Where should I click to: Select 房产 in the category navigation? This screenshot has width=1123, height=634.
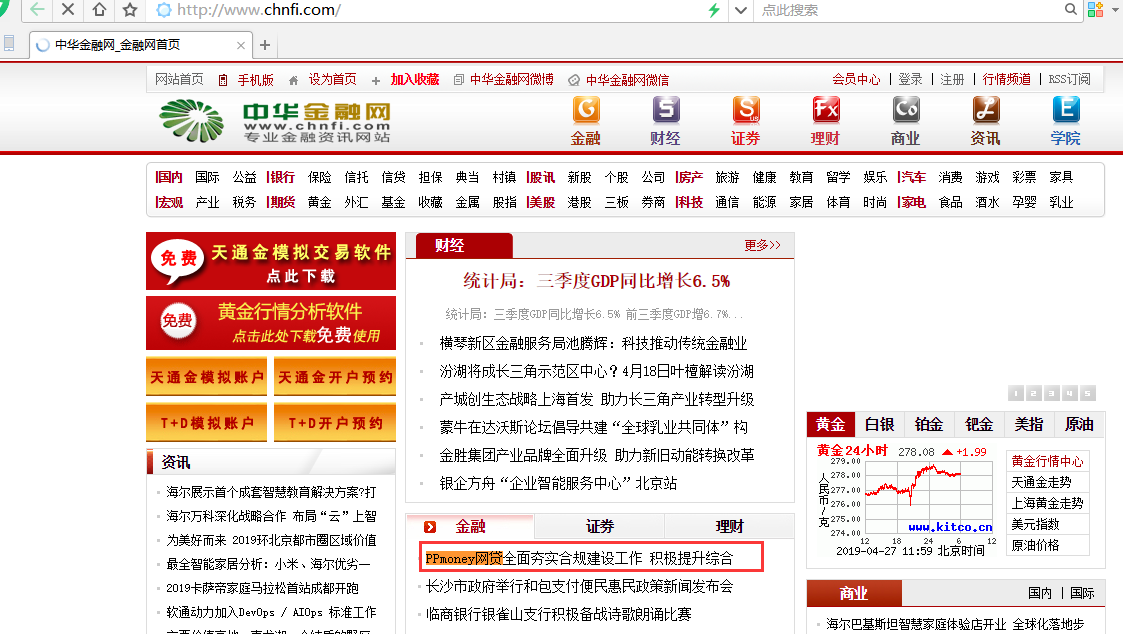point(690,177)
